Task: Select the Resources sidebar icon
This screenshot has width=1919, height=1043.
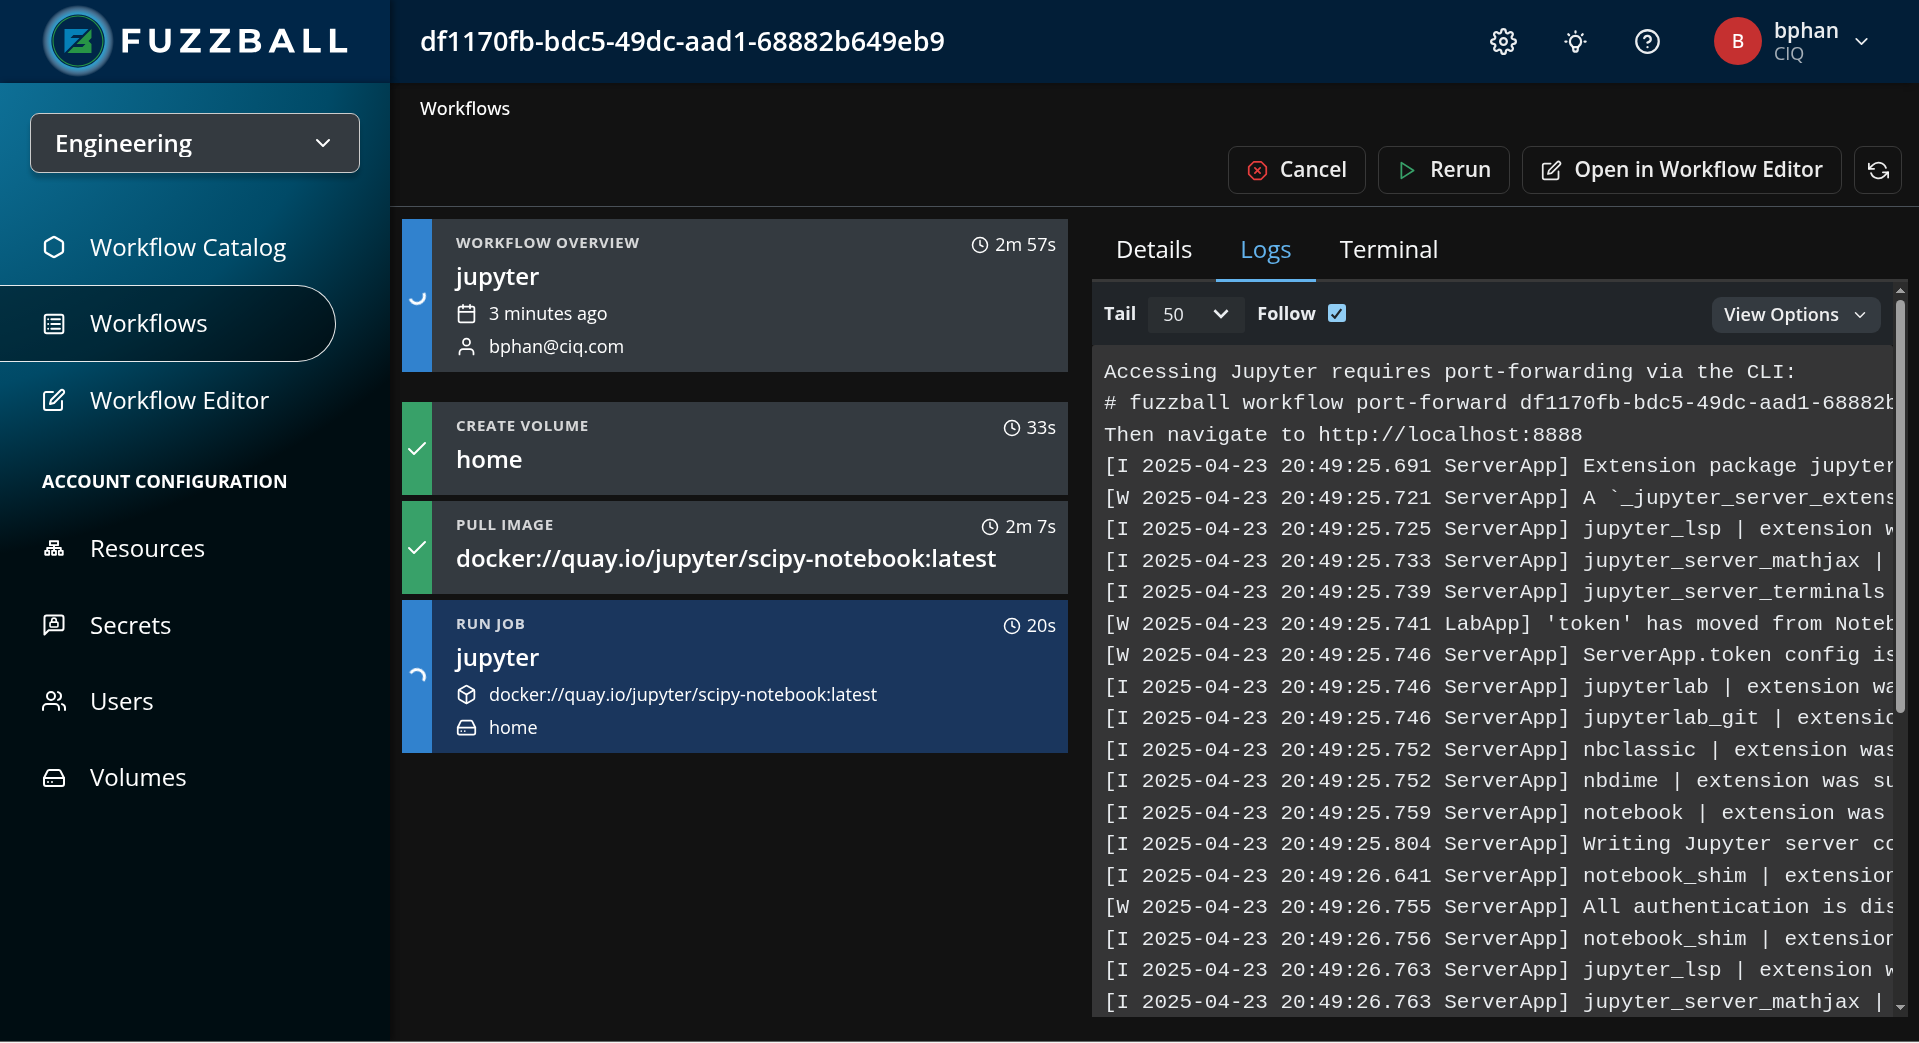Action: pyautogui.click(x=54, y=548)
